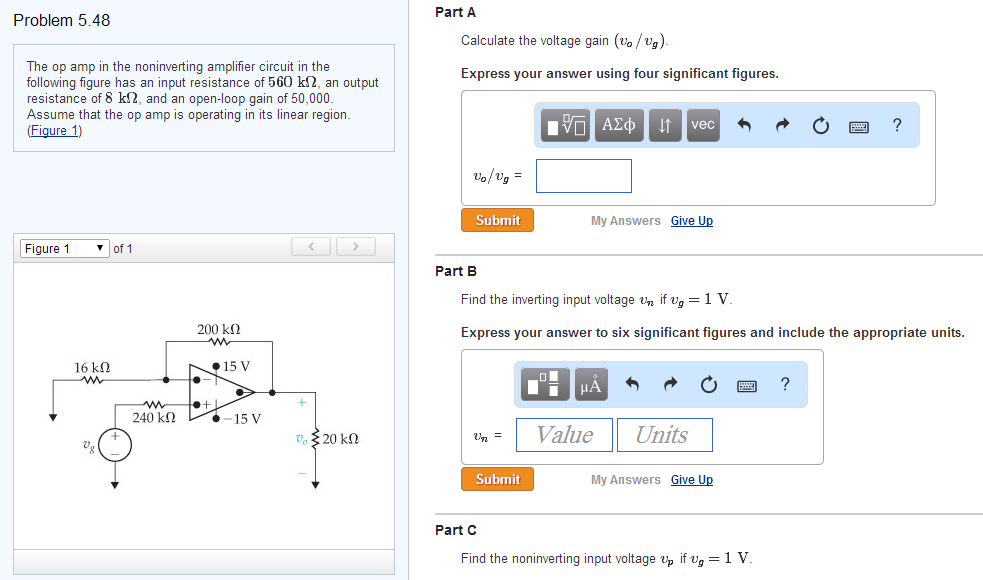
Task: Click the superscript/subscript arrows icon
Action: [x=664, y=124]
